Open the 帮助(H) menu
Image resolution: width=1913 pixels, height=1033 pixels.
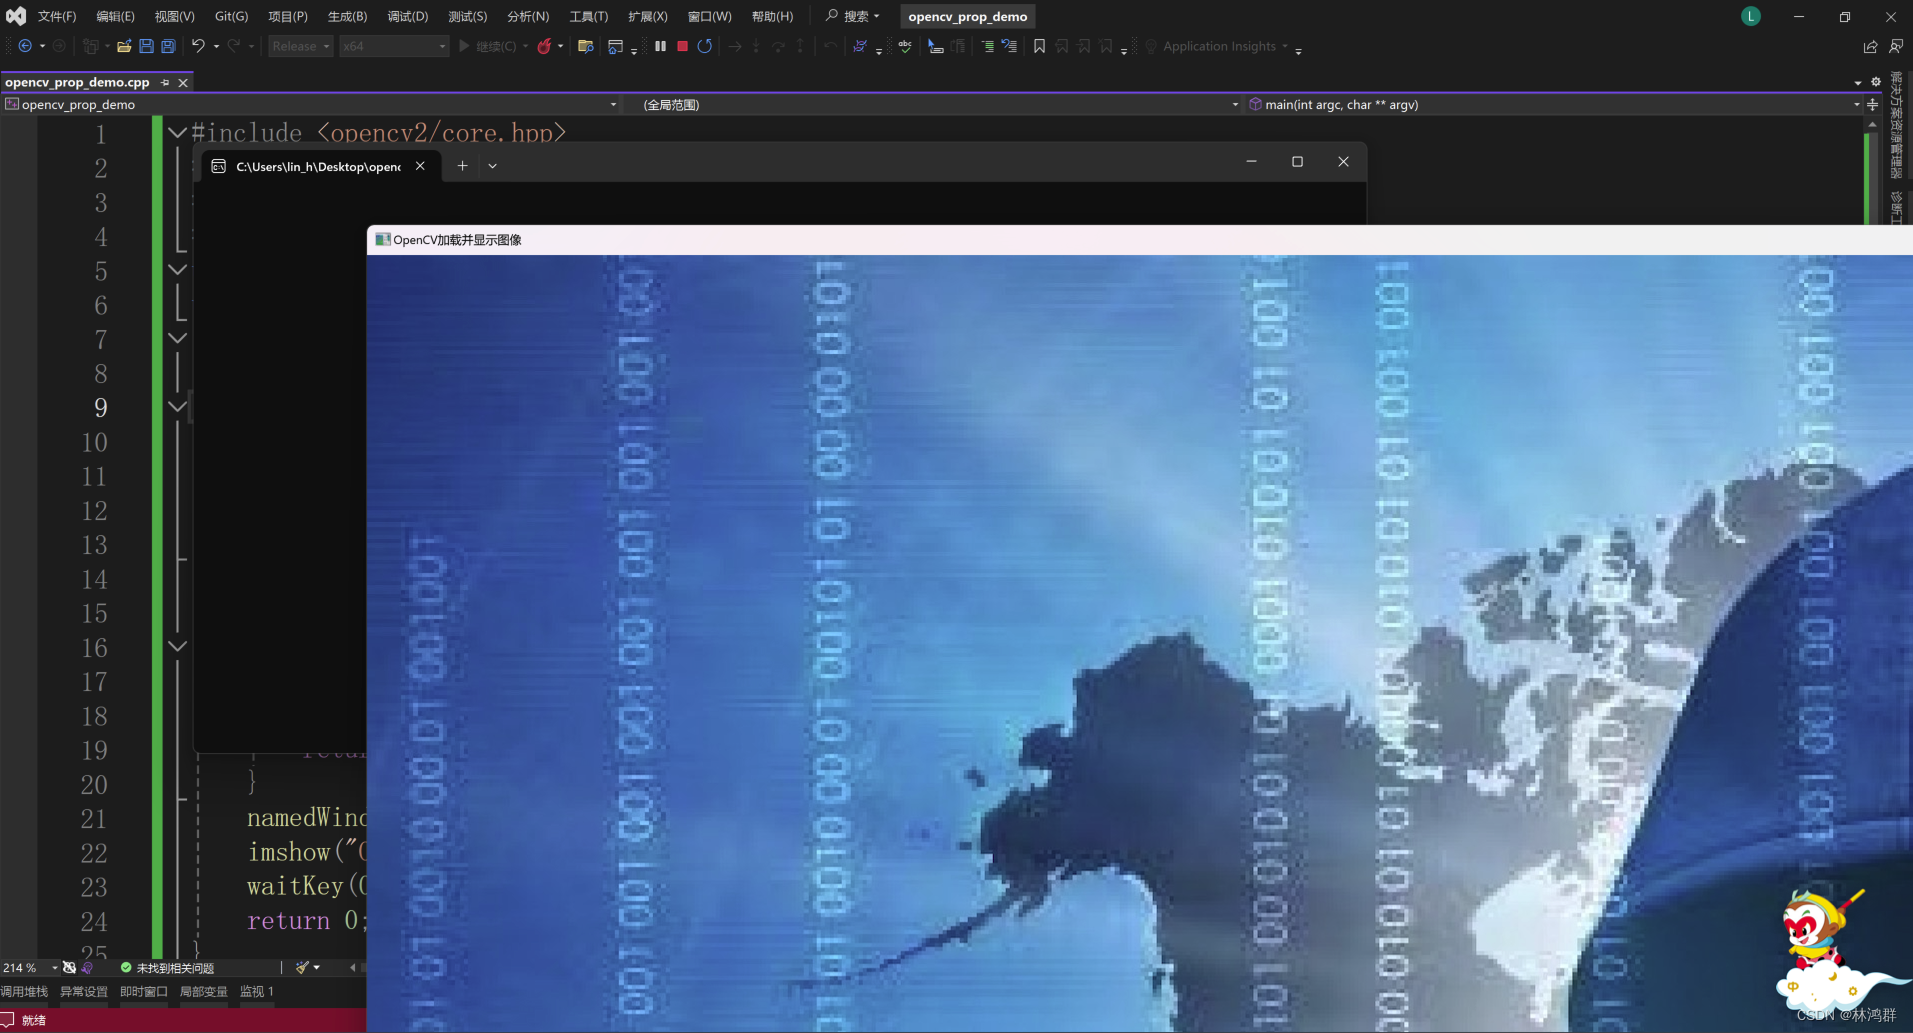pos(772,16)
